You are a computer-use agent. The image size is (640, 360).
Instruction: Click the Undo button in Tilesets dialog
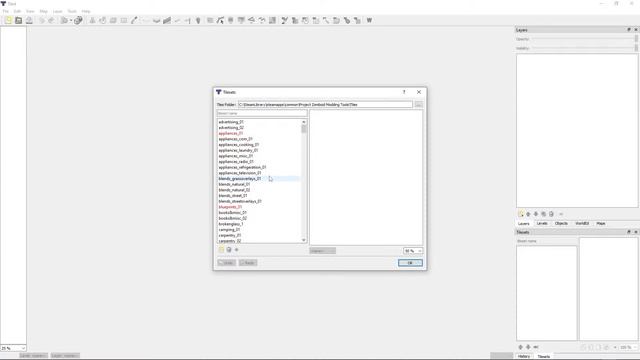coord(227,263)
